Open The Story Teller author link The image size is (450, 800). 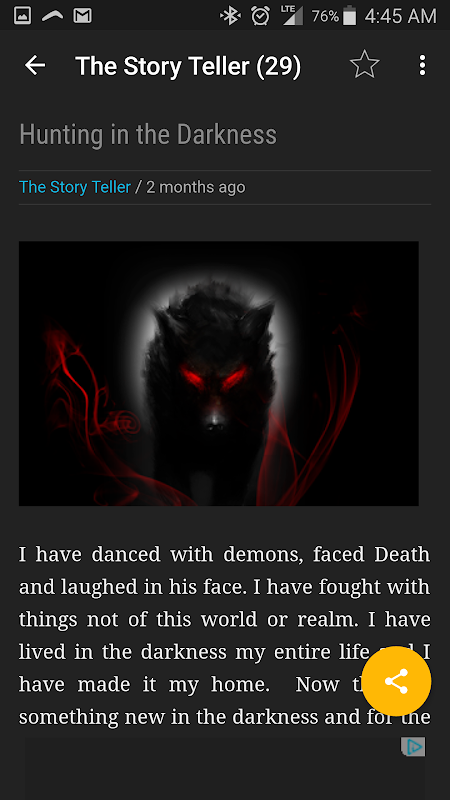75,187
